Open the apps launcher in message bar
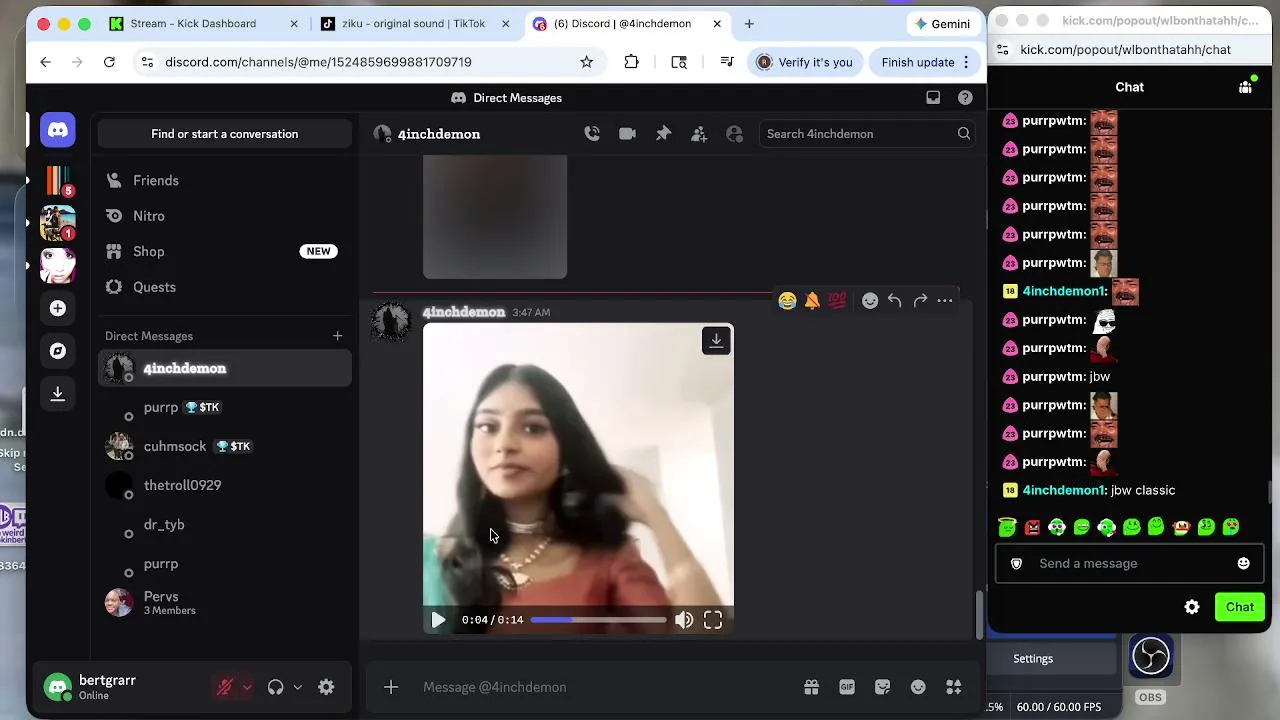 tap(954, 687)
